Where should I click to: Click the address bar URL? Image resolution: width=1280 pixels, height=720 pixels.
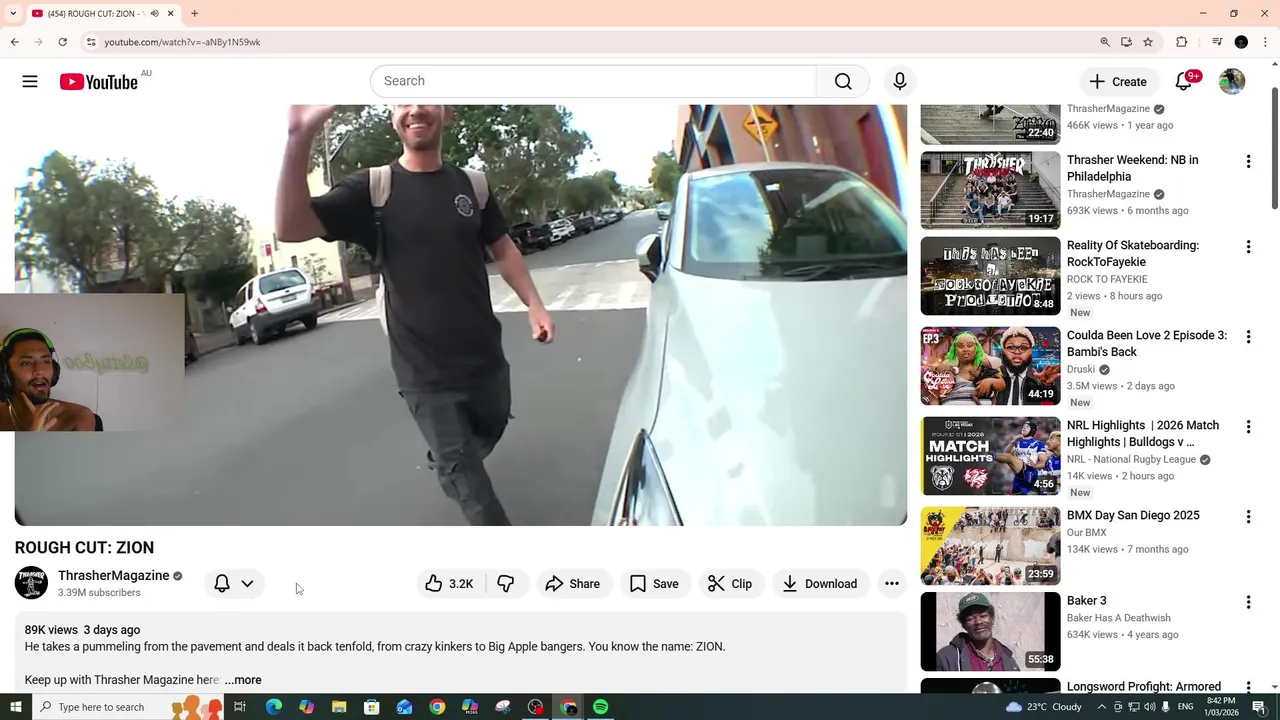tap(182, 42)
